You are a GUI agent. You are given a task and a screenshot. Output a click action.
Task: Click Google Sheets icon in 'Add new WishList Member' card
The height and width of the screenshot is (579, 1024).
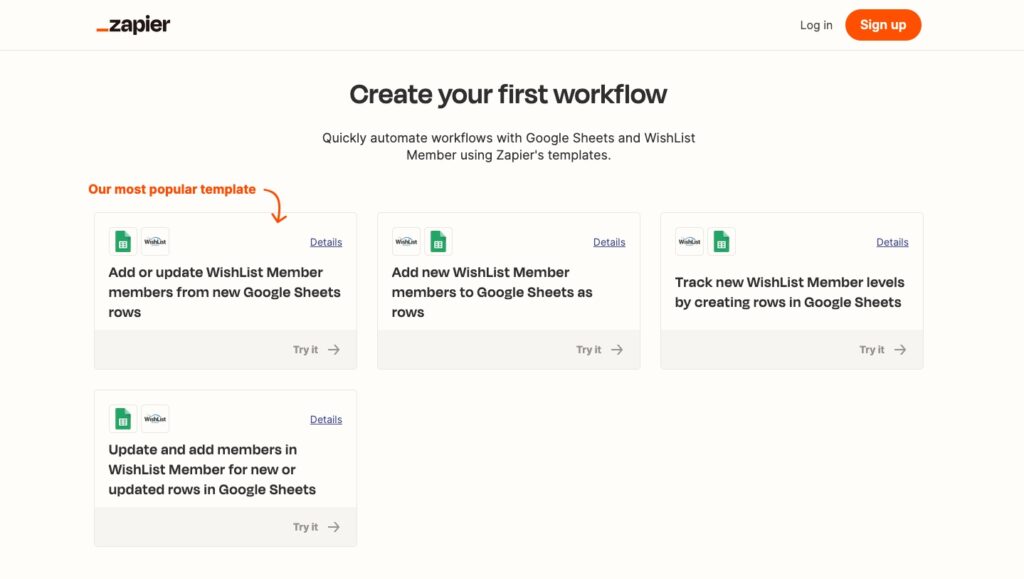click(x=438, y=242)
